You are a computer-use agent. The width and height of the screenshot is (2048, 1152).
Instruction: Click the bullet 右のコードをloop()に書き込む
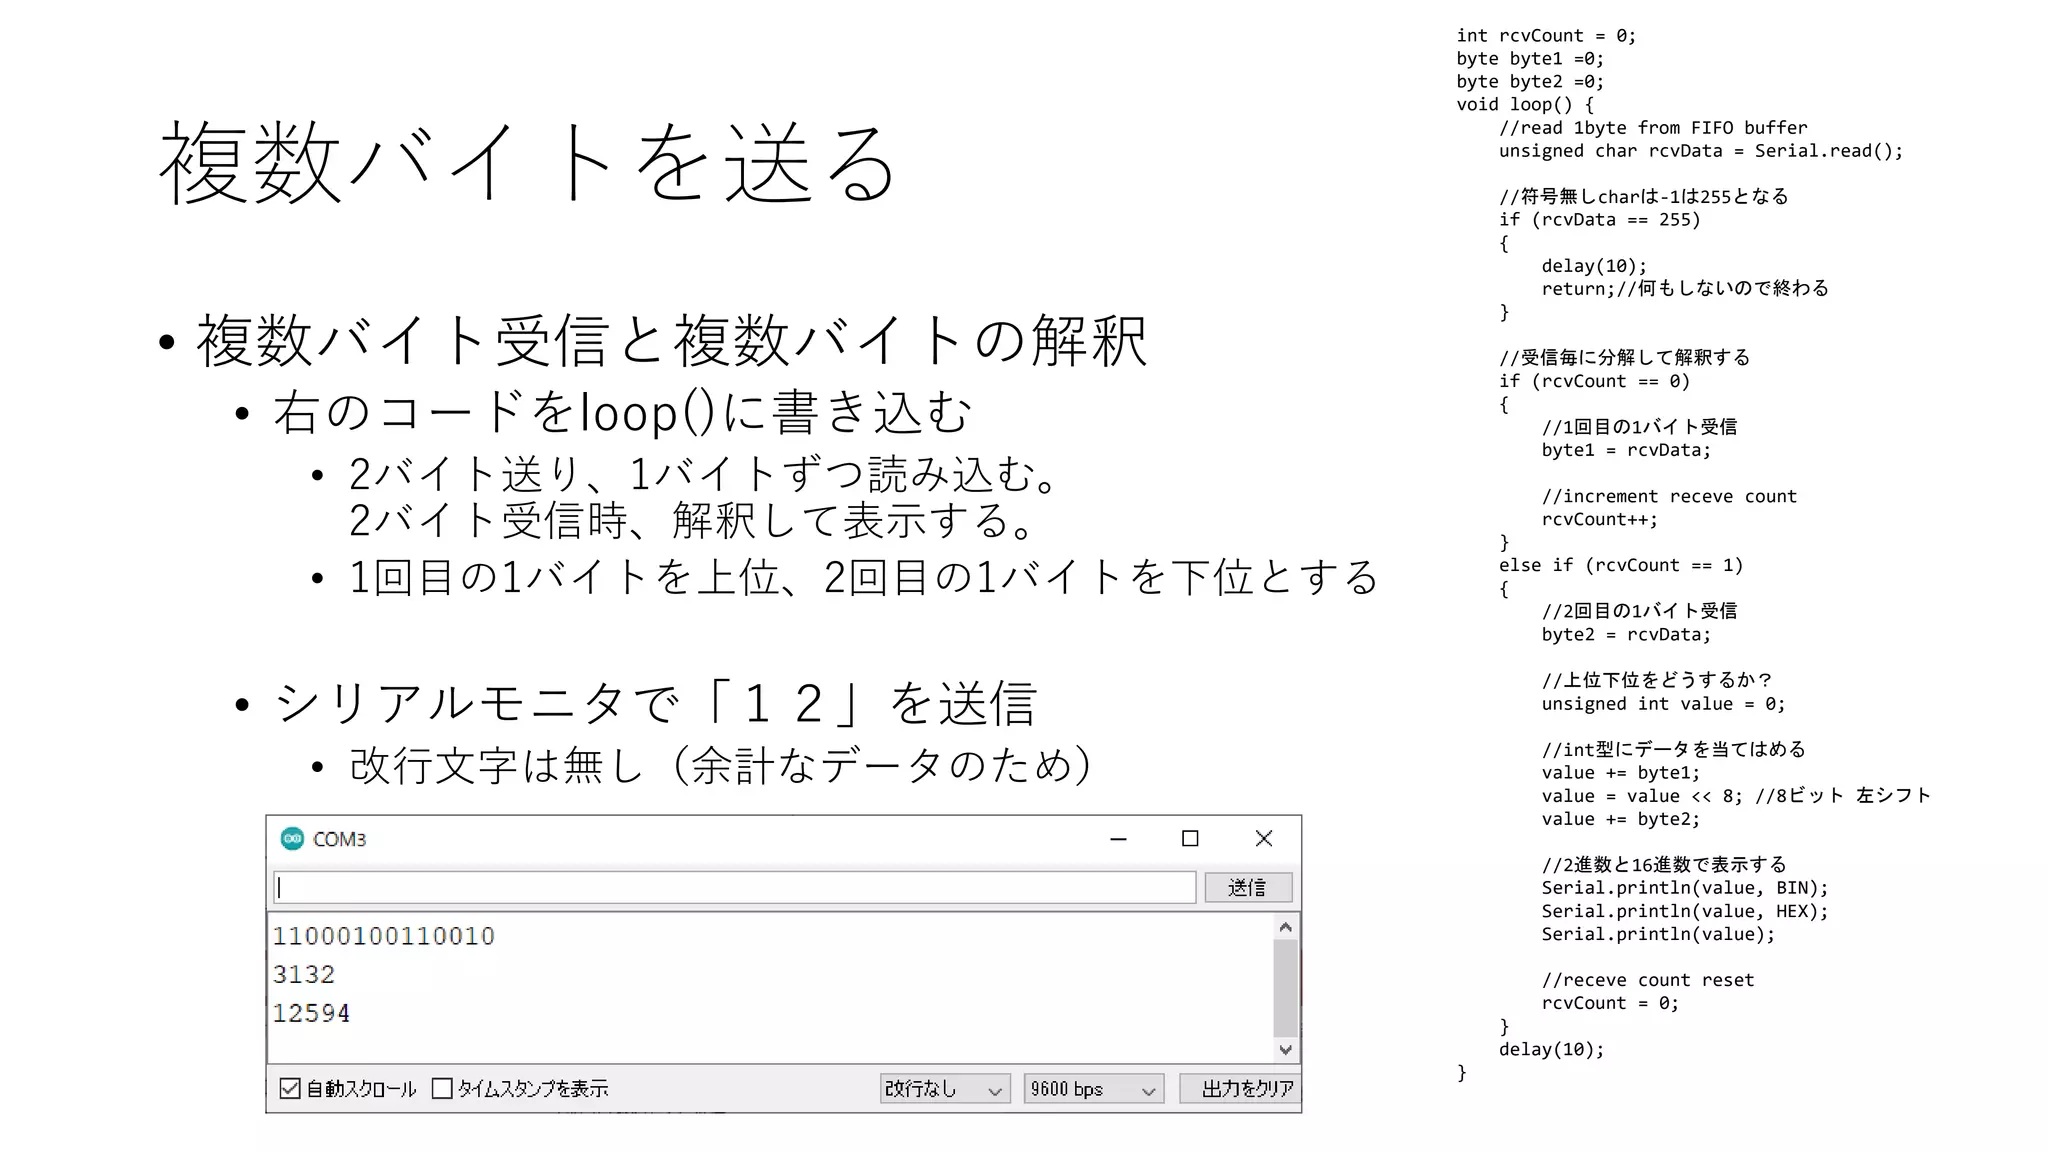[x=622, y=412]
